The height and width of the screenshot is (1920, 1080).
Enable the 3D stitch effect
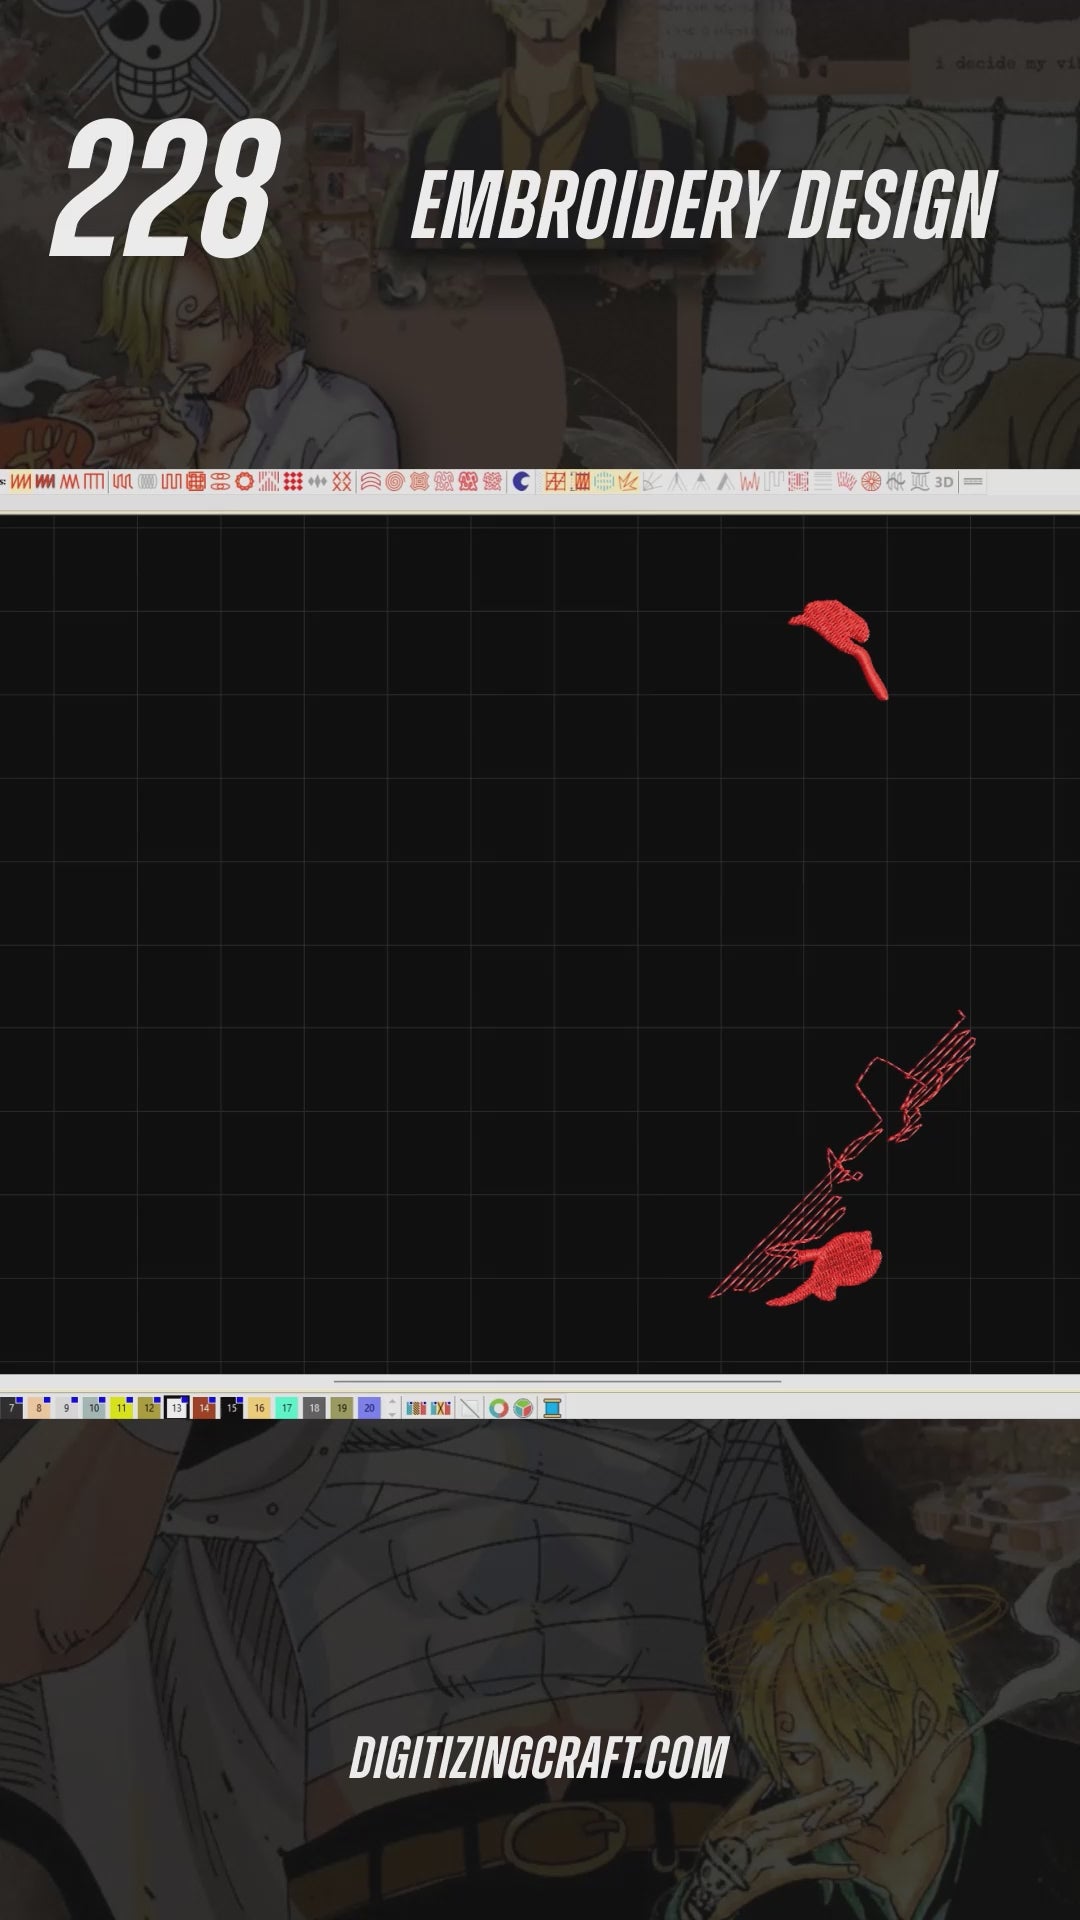click(x=943, y=482)
